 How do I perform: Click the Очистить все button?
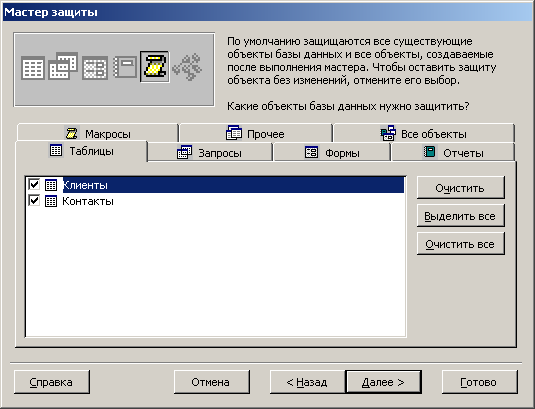point(460,244)
